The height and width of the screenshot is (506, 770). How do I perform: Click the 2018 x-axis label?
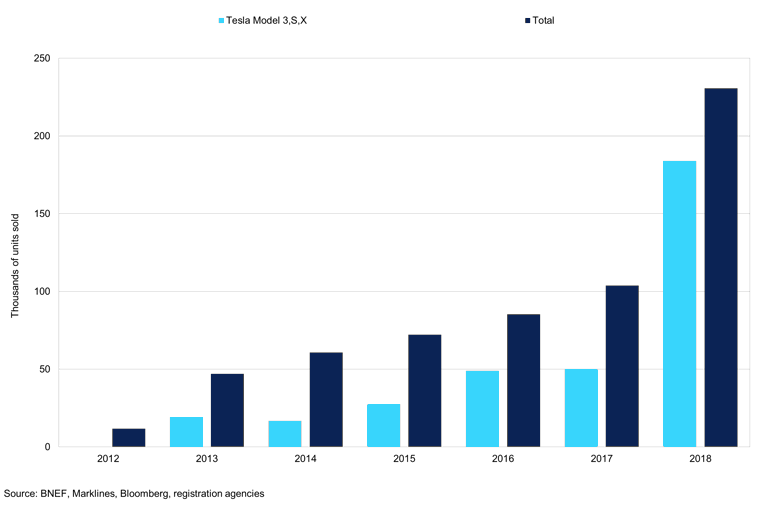click(x=700, y=459)
